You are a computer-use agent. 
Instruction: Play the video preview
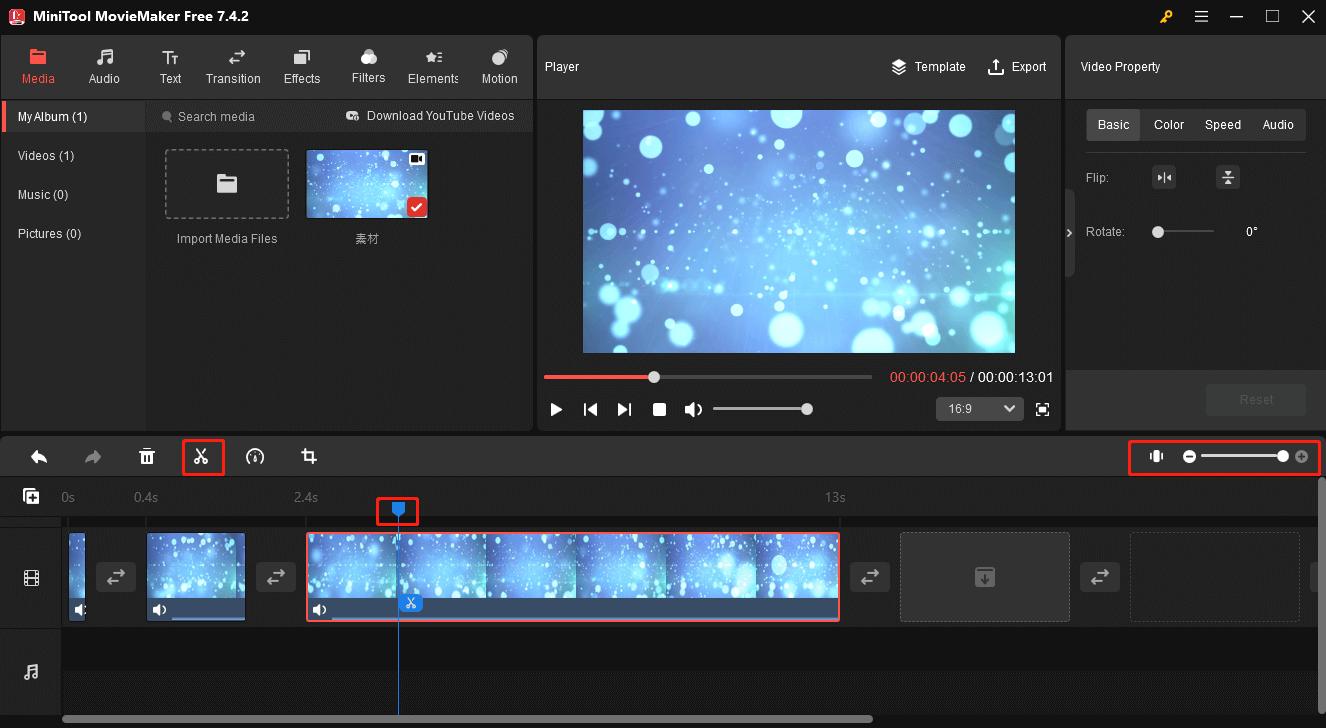point(557,409)
